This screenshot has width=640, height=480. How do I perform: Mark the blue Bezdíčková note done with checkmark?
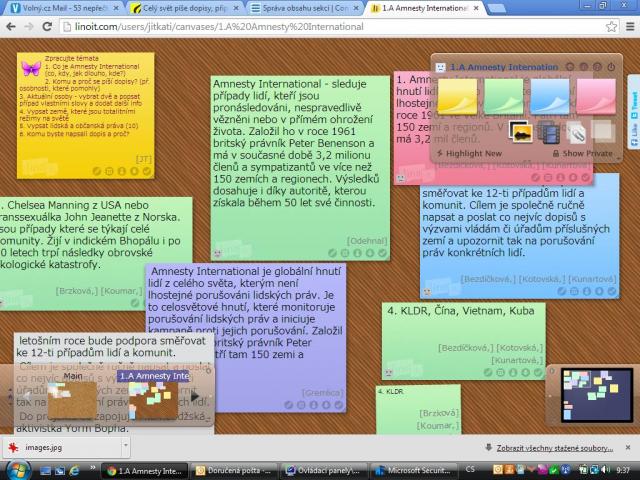pos(612,291)
